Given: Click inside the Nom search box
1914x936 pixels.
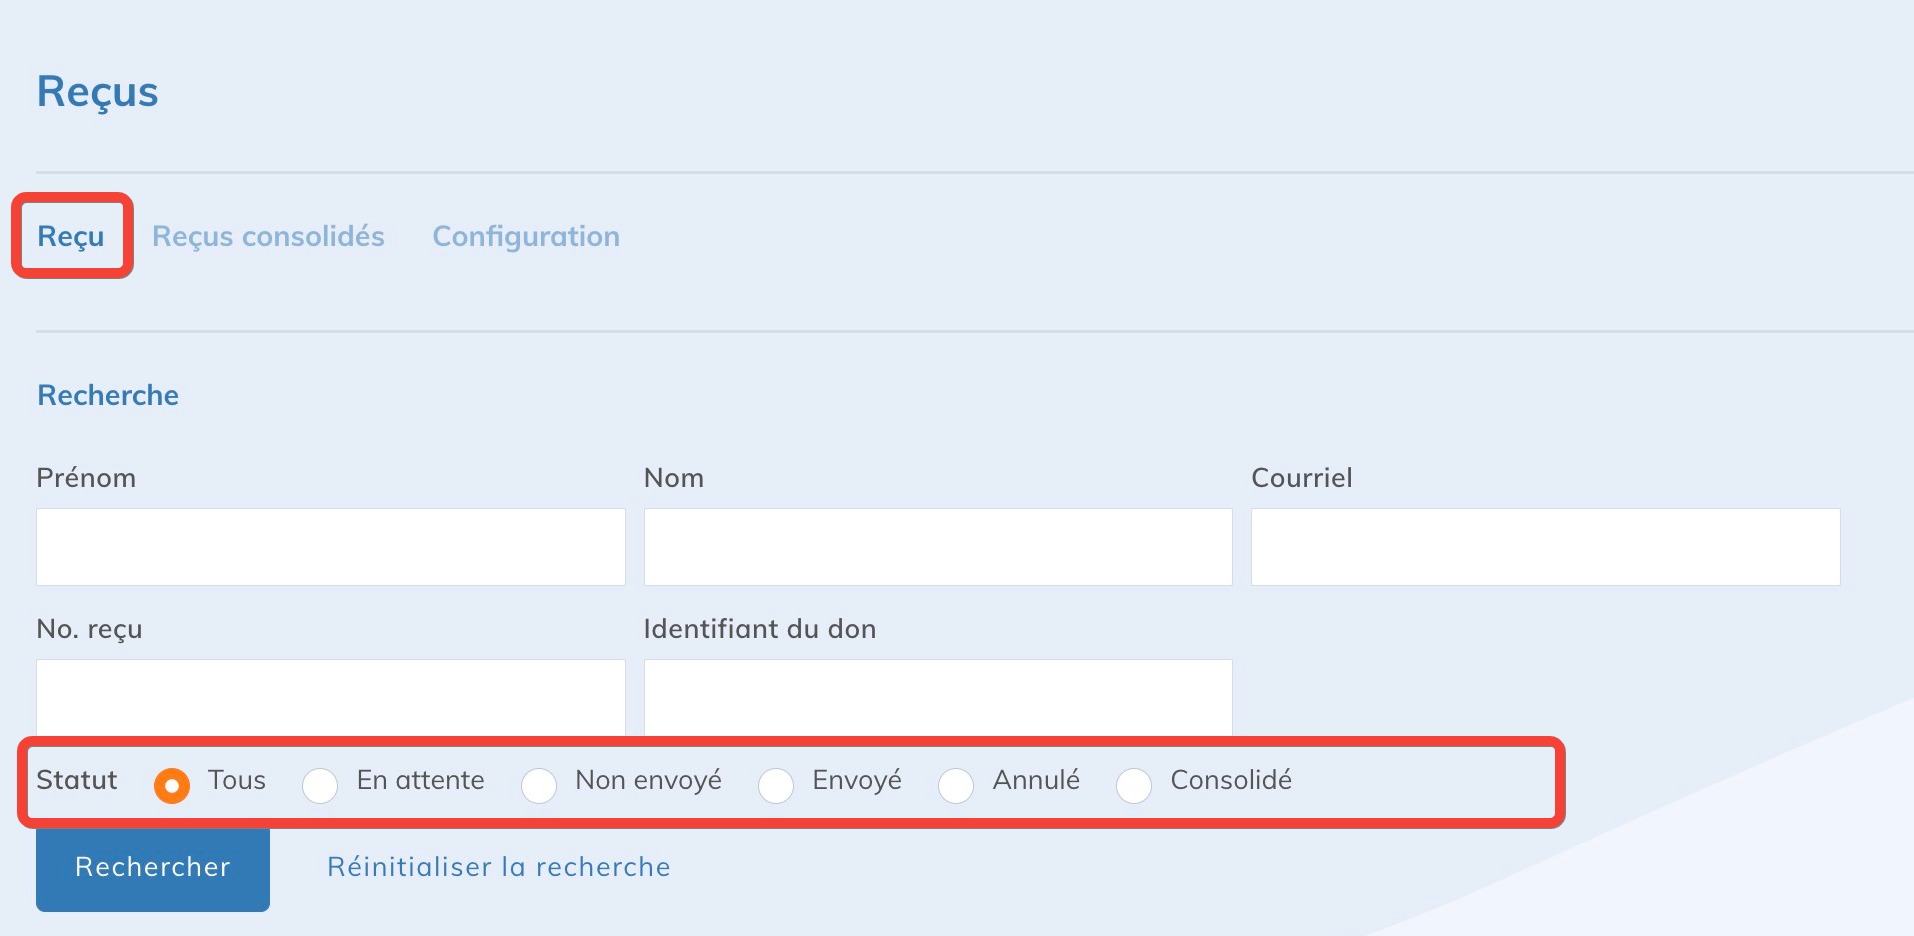Looking at the screenshot, I should tap(937, 546).
